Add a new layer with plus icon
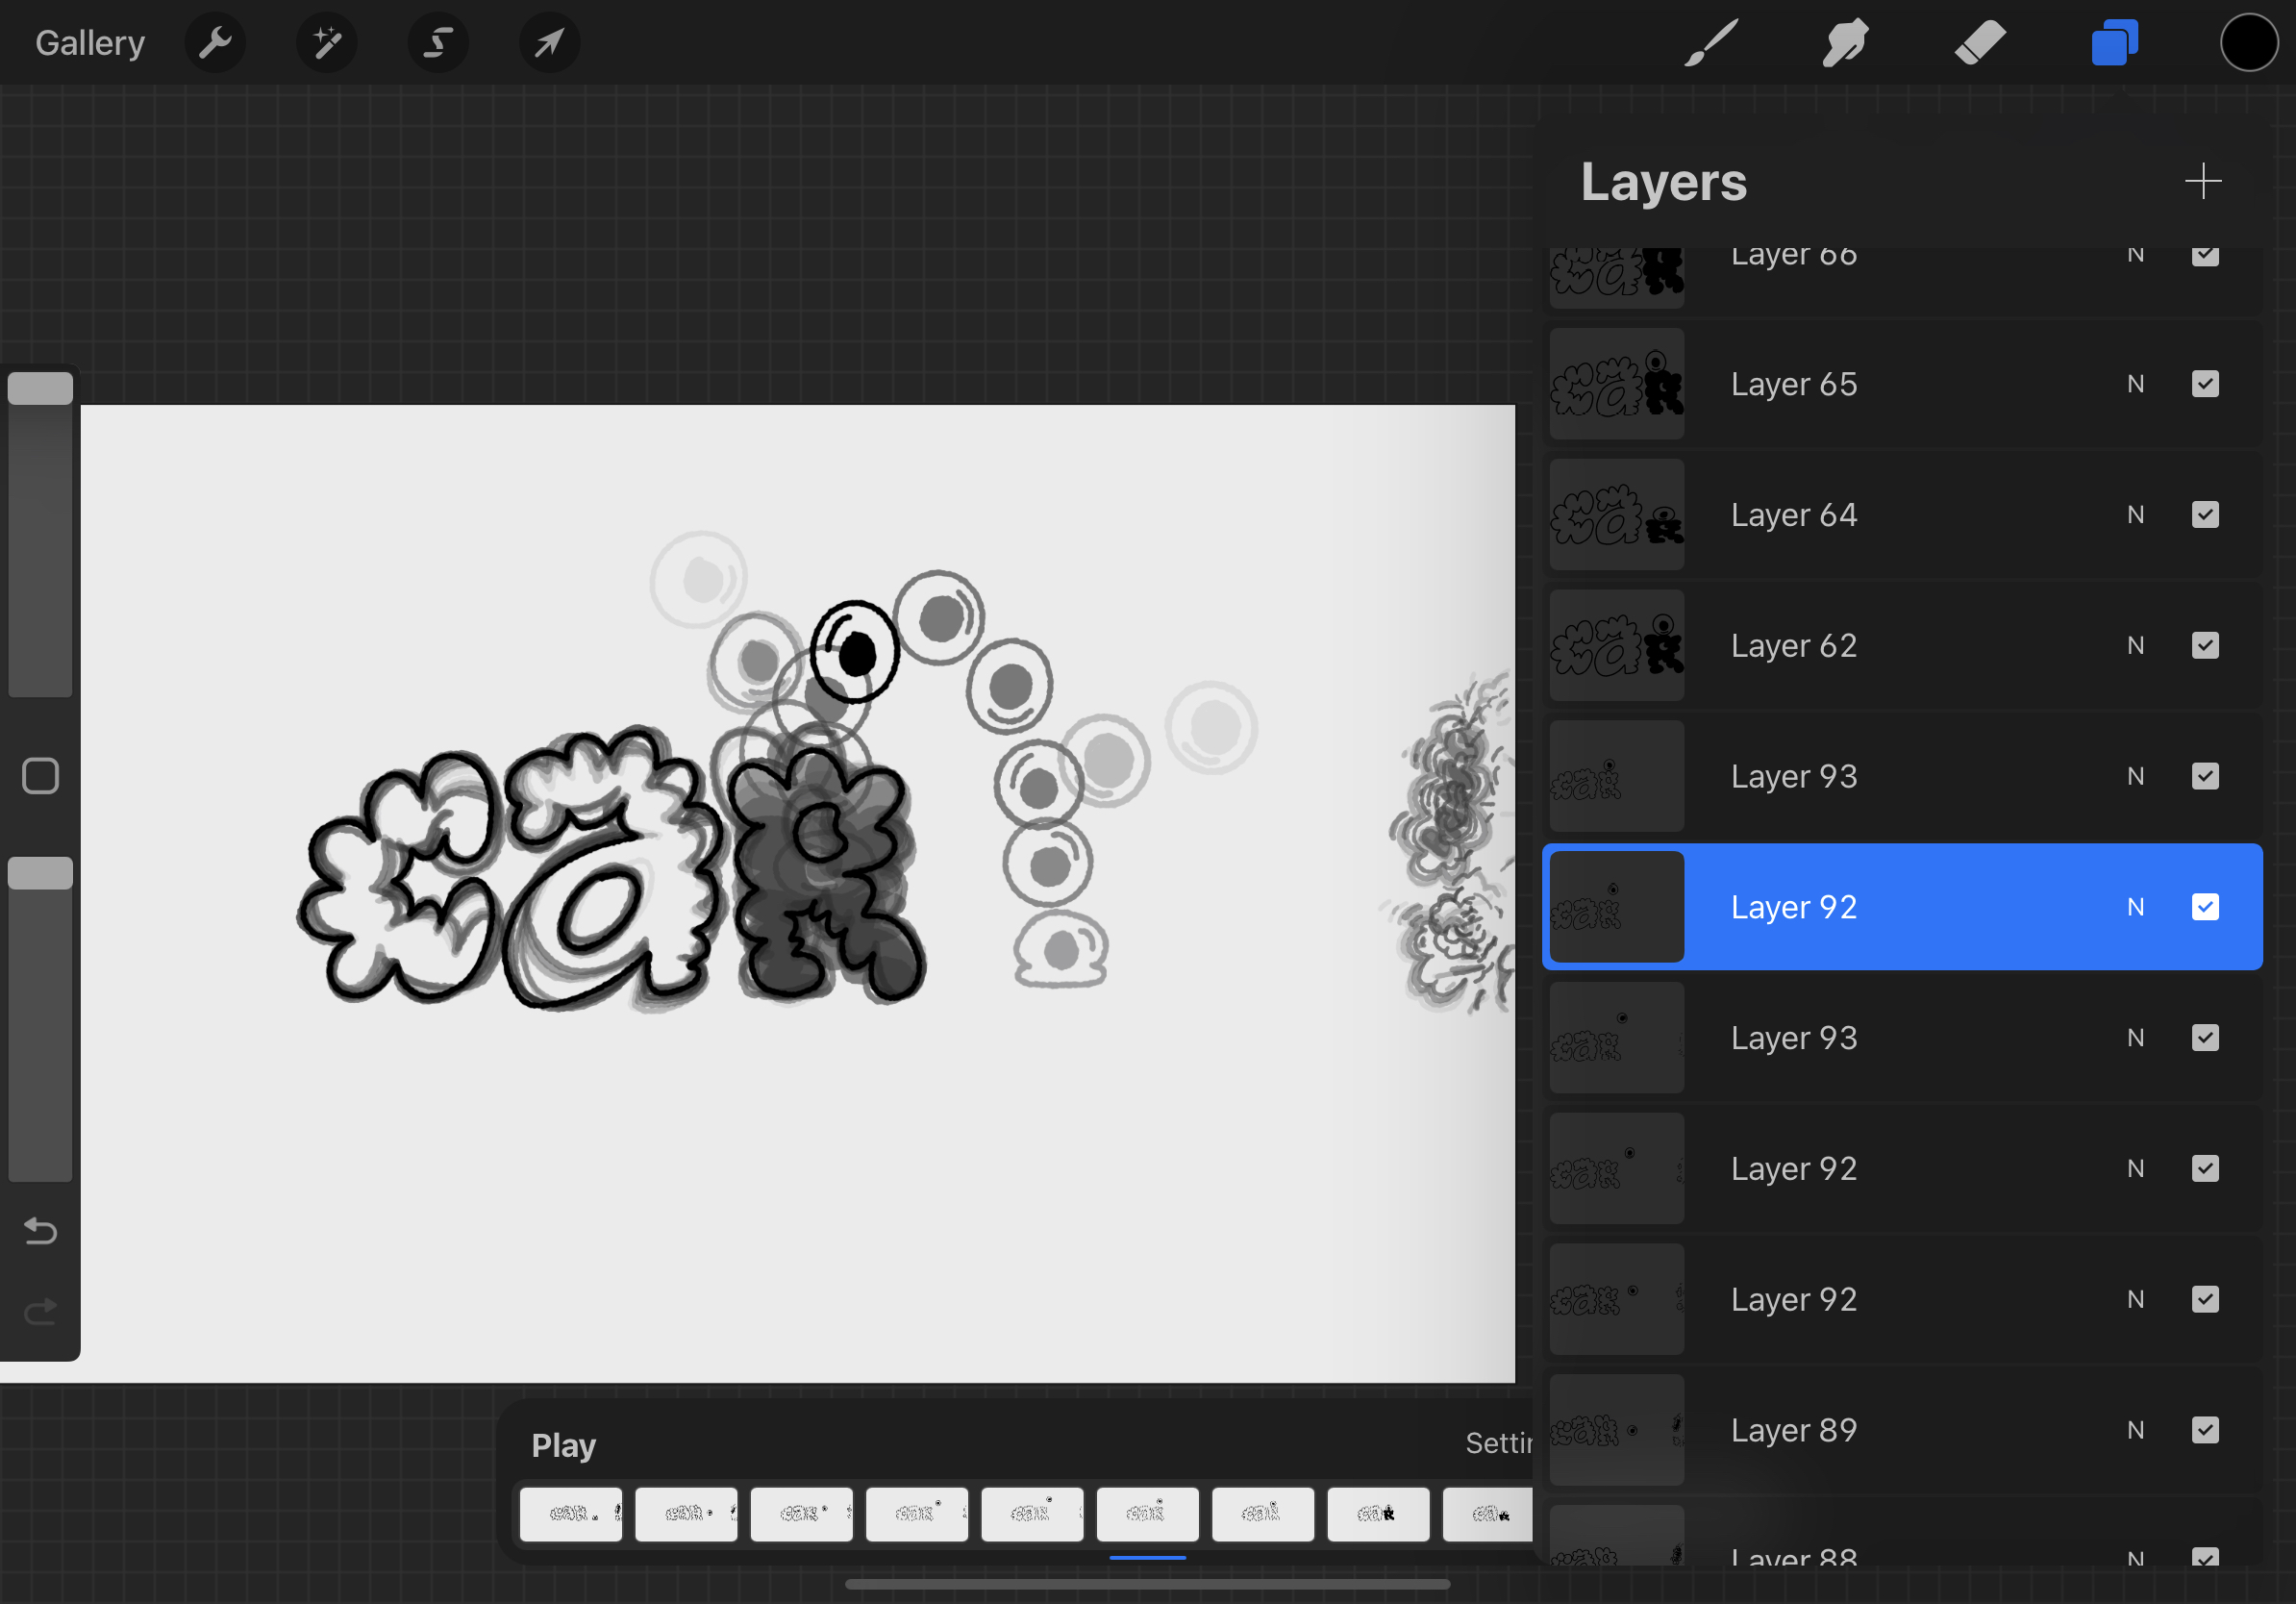 coord(2203,182)
